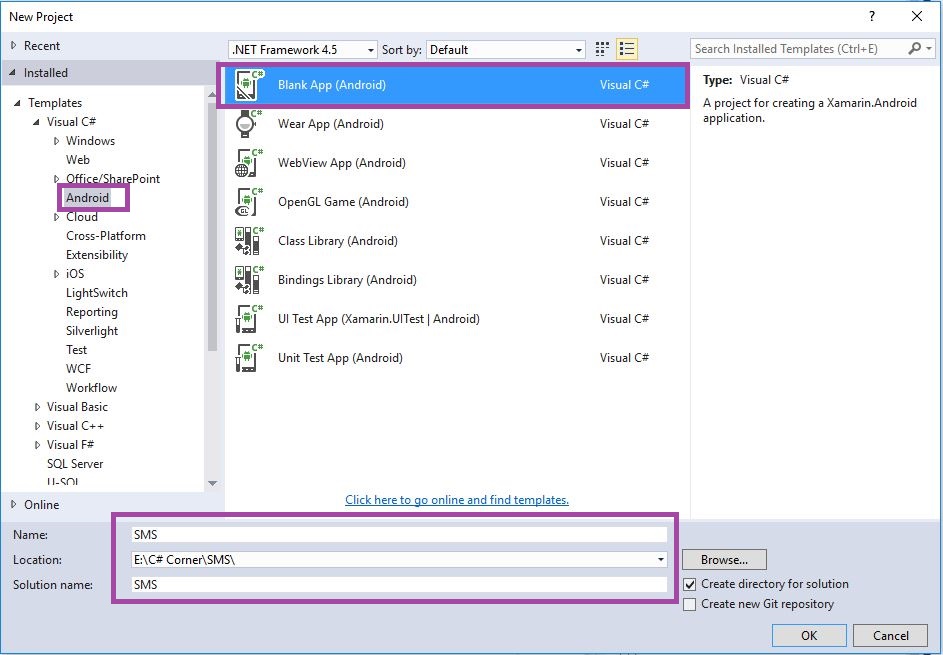Open the .NET Framework 4.5 dropdown
The image size is (943, 655).
point(303,50)
